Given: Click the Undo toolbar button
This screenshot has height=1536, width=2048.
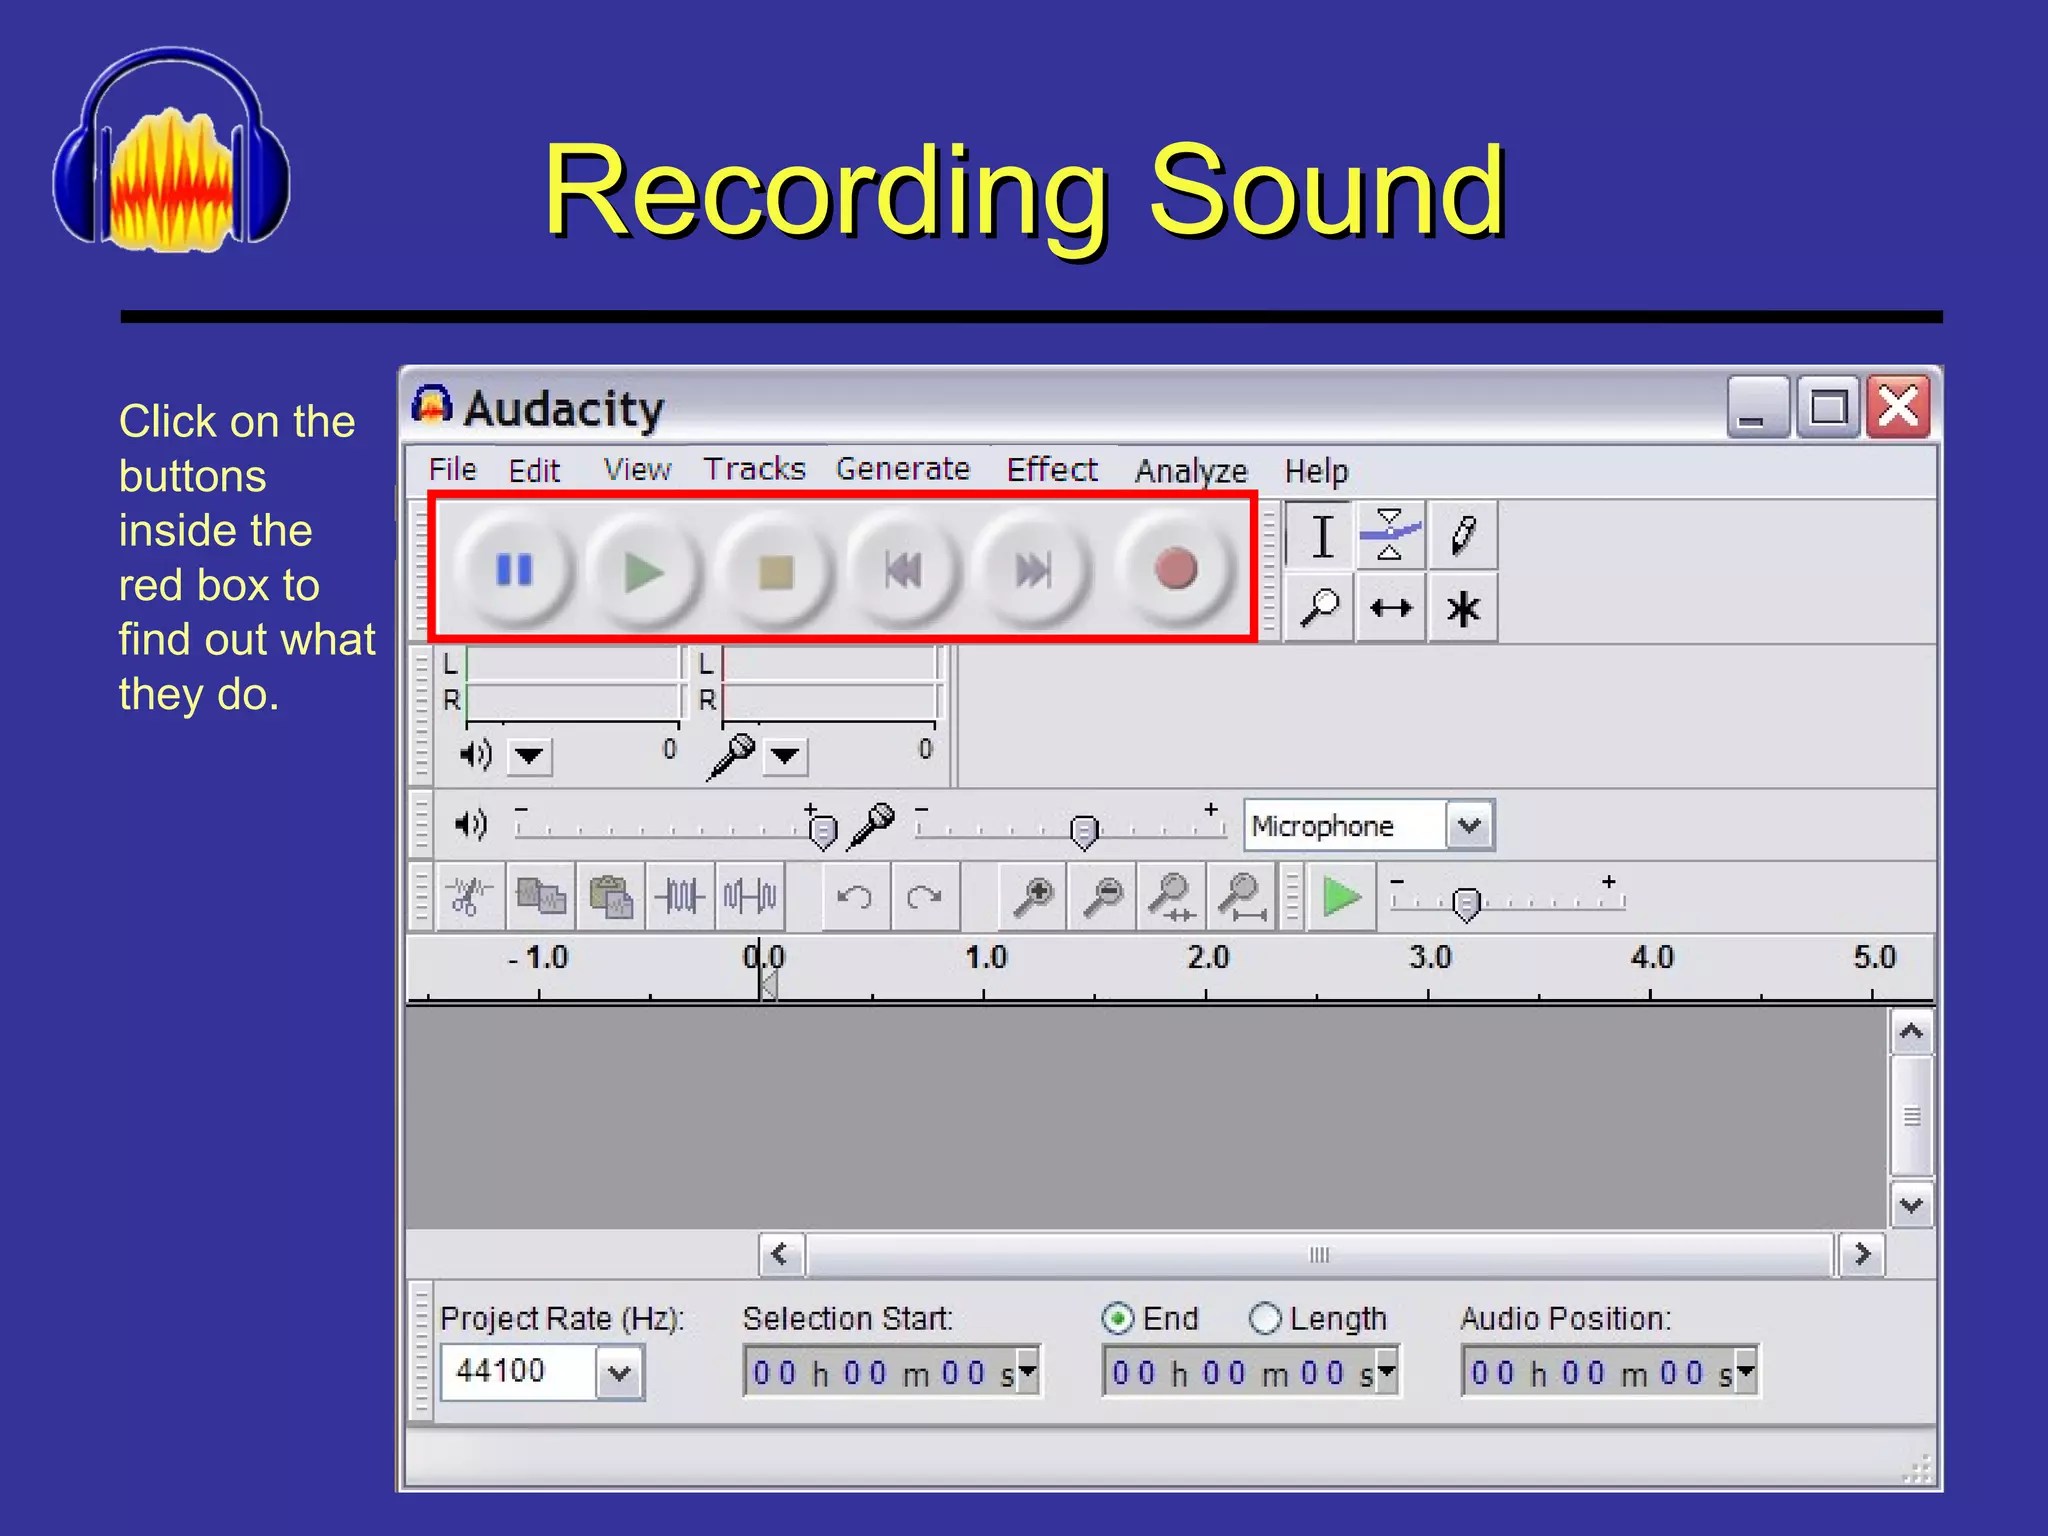Looking at the screenshot, I should (854, 897).
